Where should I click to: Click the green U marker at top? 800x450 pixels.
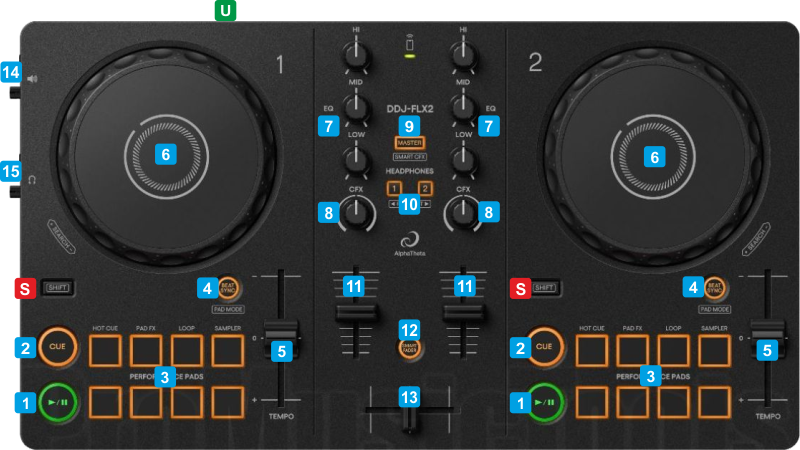(228, 11)
